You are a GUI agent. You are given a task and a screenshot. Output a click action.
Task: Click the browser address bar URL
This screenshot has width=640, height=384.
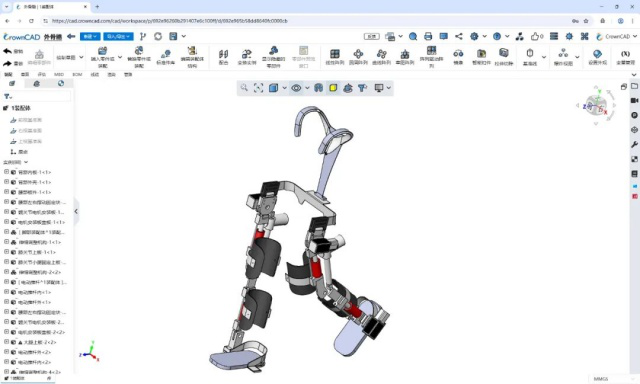tap(169, 21)
